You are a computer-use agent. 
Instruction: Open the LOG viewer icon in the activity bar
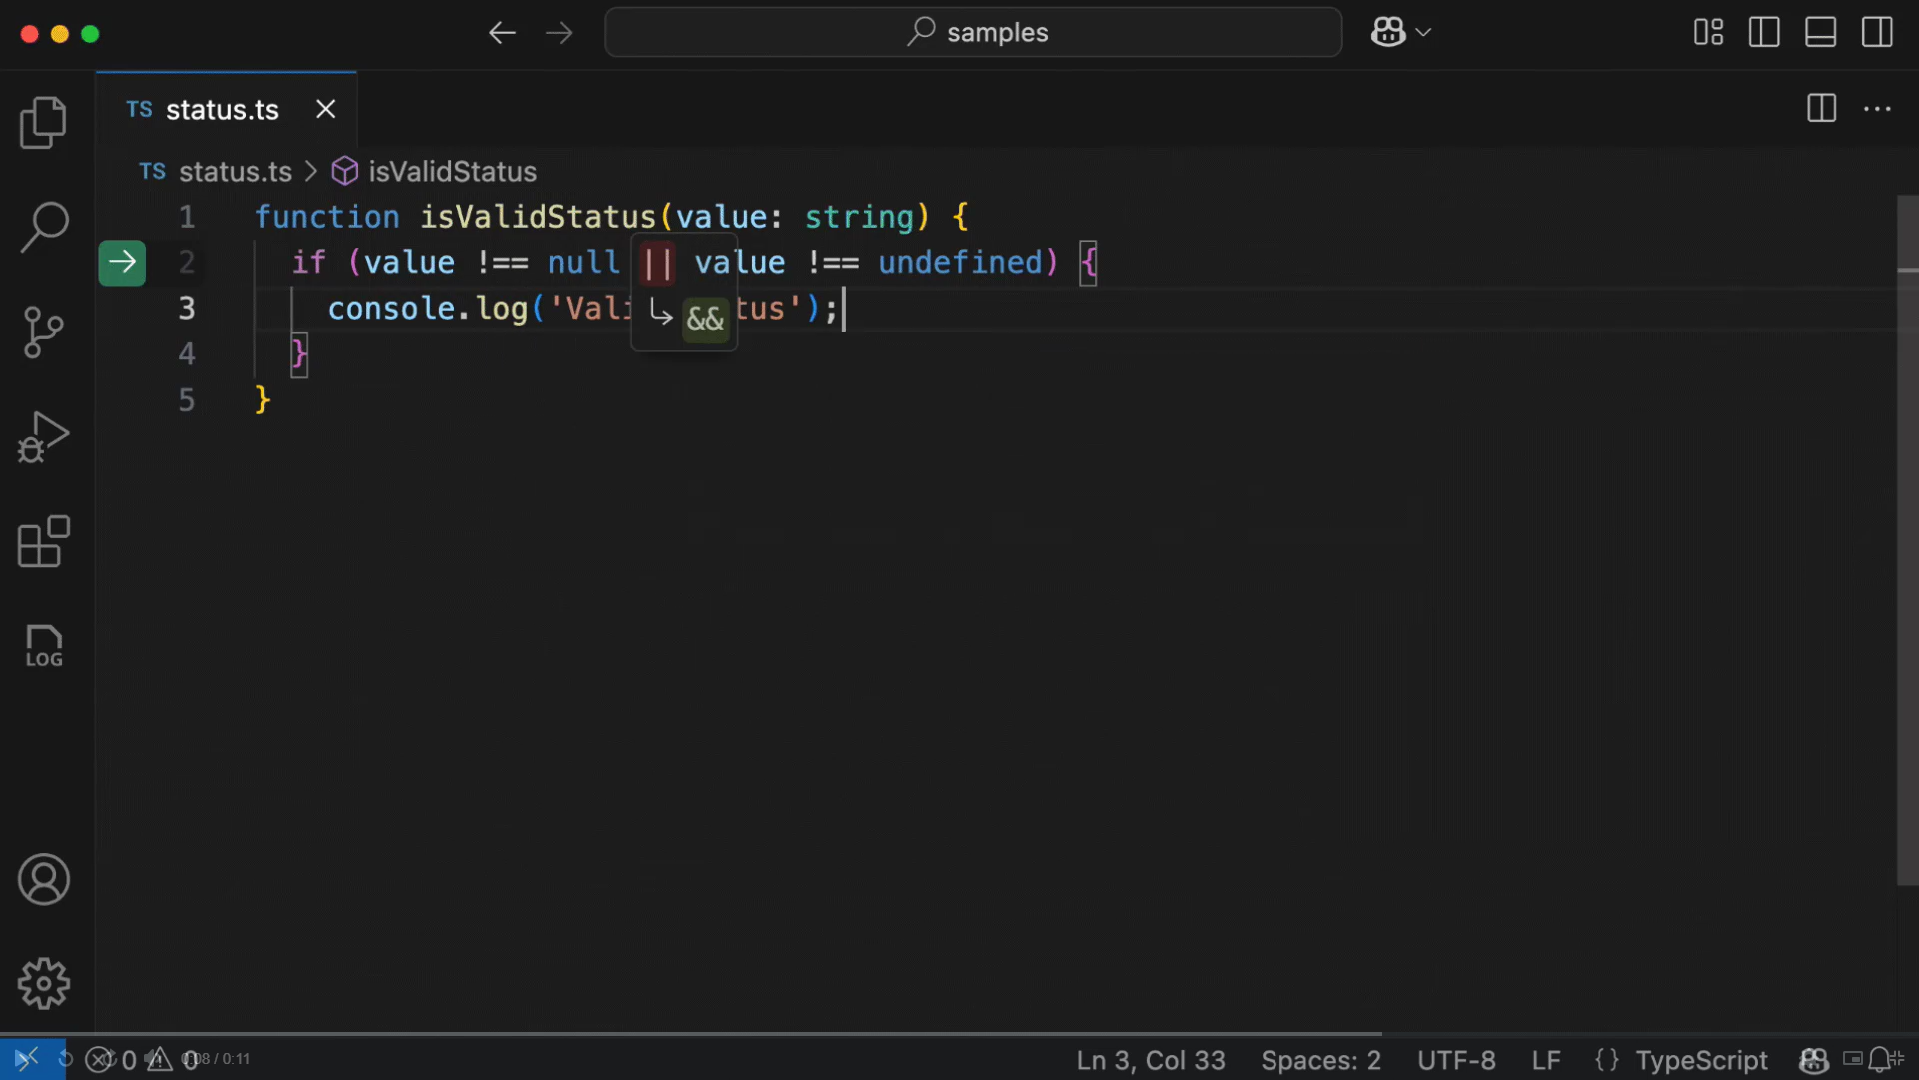point(43,646)
